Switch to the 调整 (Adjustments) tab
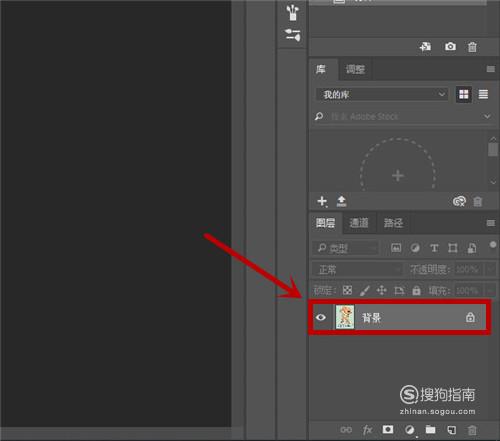This screenshot has width=500, height=441. pos(355,69)
